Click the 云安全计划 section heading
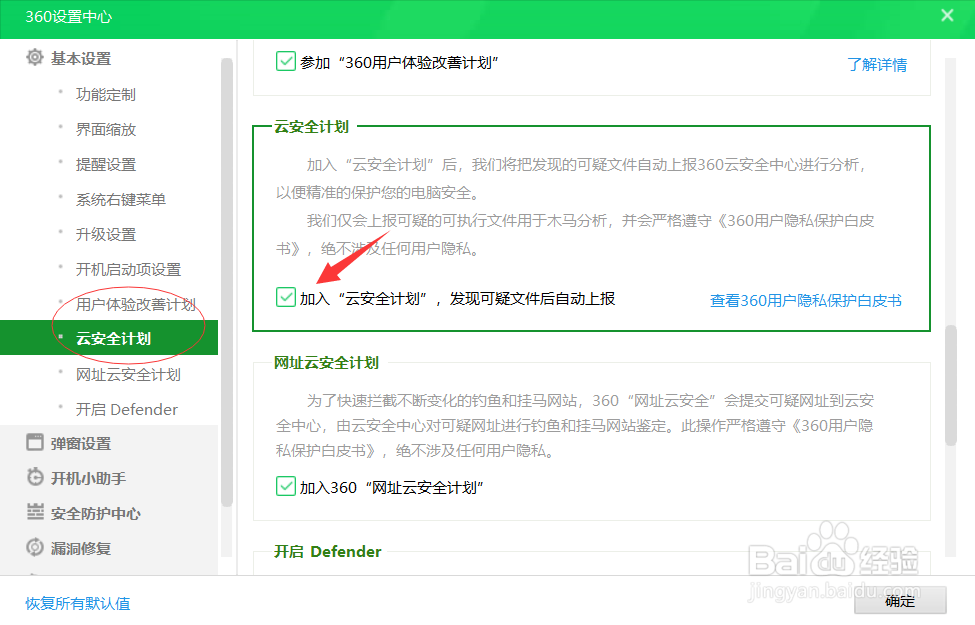Viewport: 975px width, 625px height. pos(312,127)
